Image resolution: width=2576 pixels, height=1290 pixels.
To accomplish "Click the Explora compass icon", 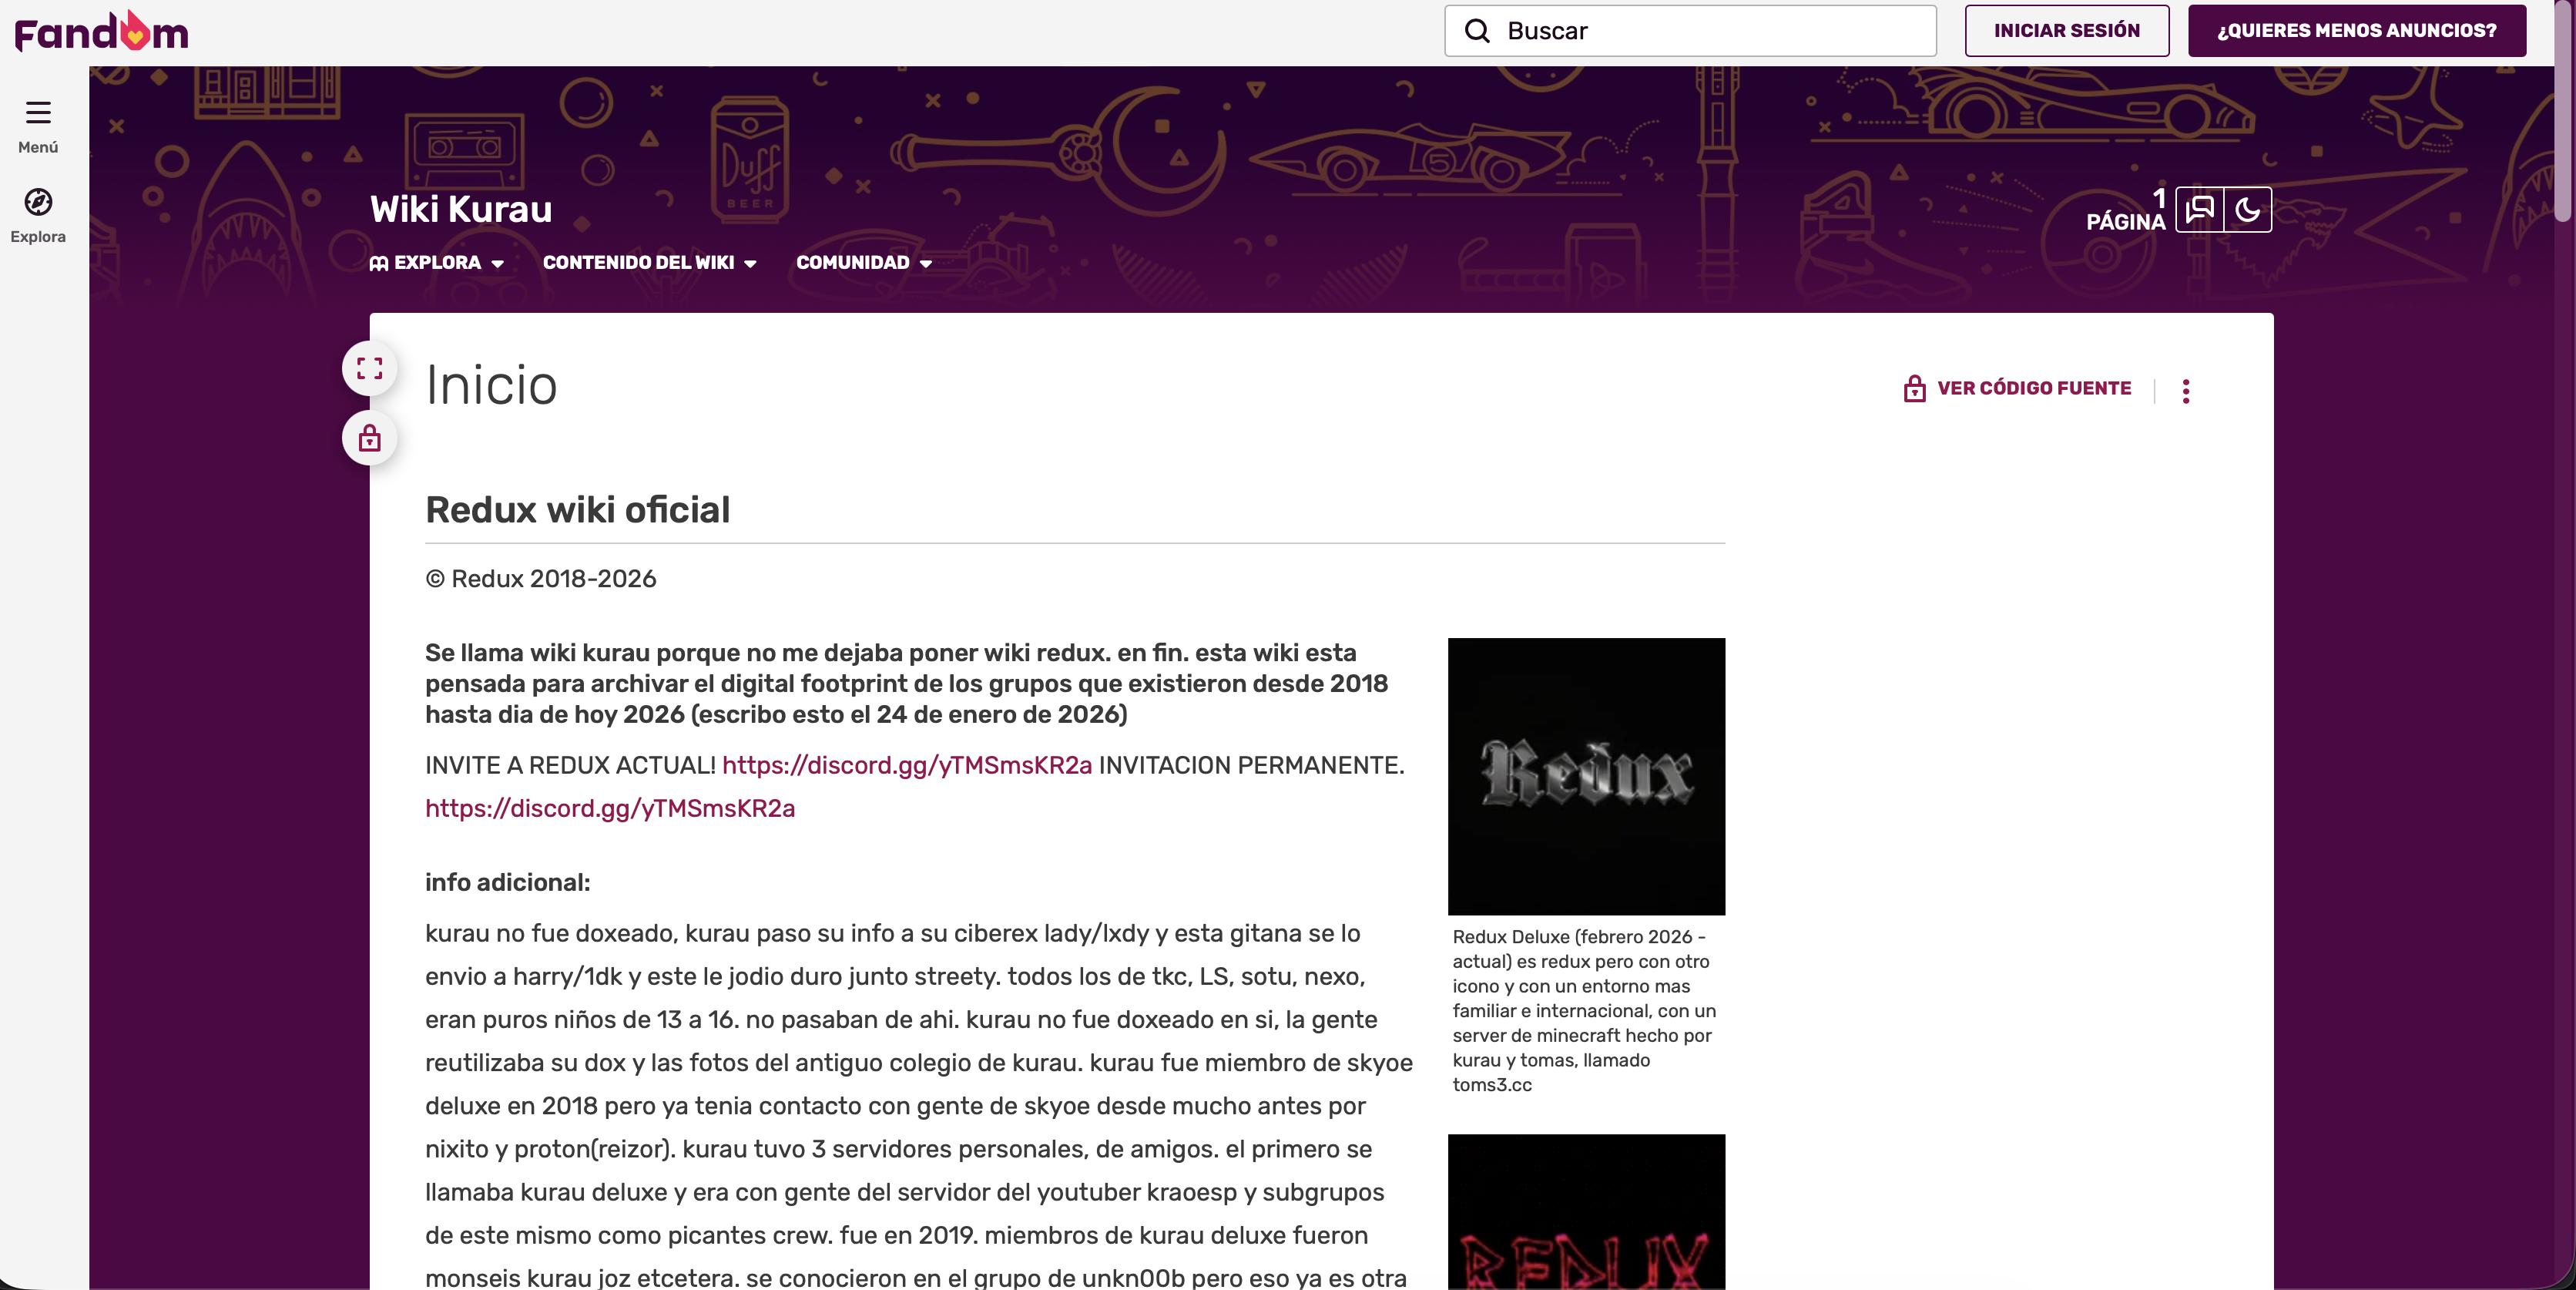I will 38,202.
